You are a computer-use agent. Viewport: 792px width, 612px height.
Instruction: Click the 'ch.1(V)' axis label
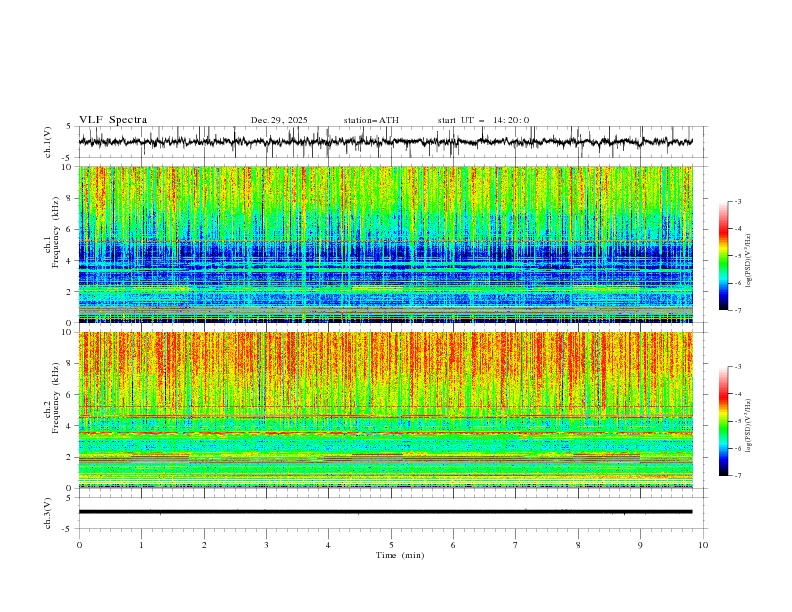point(48,142)
